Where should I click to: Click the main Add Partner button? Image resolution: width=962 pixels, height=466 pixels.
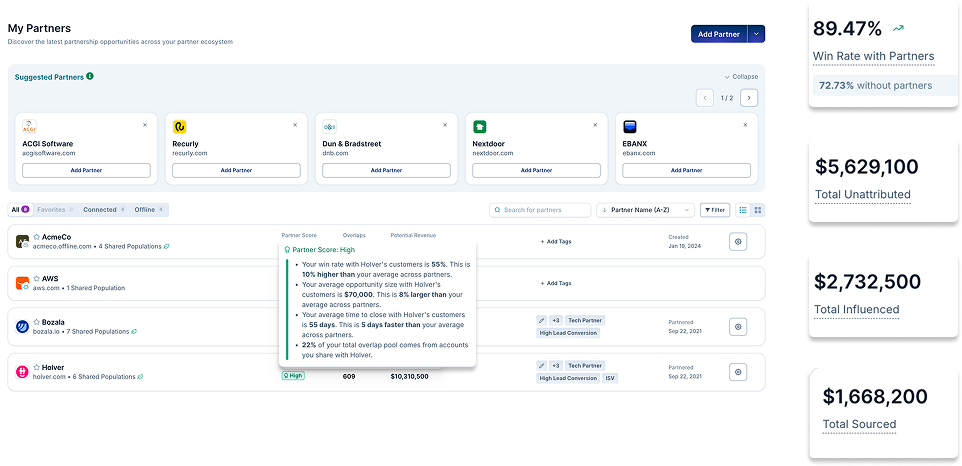[719, 34]
